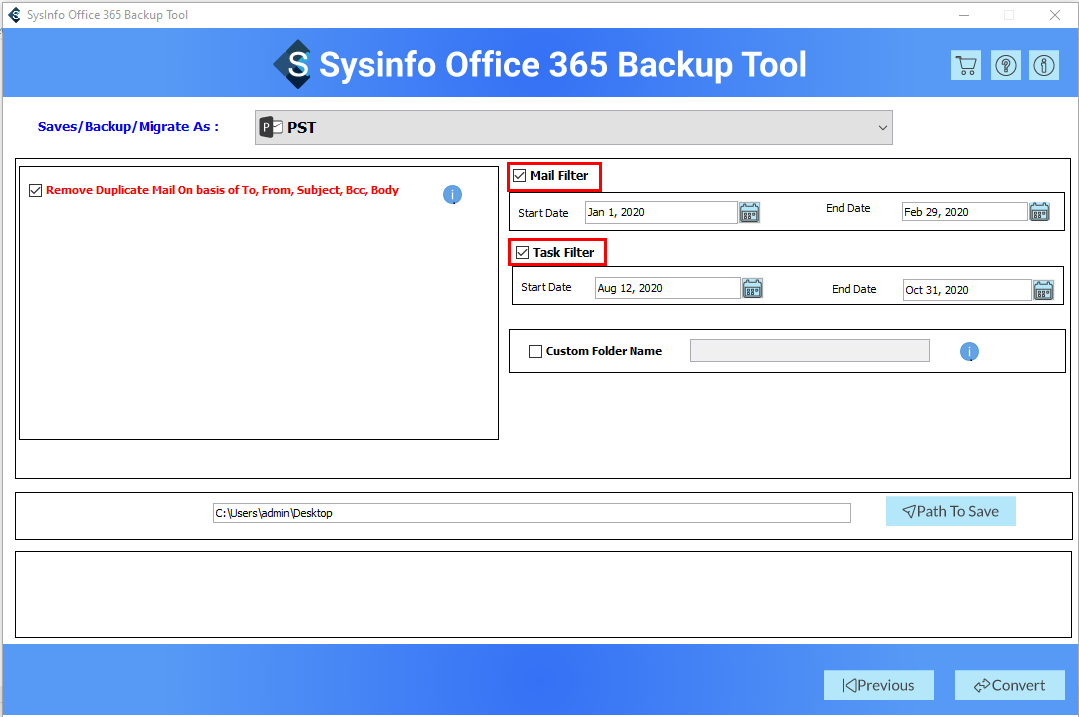
Task: Open calendar for Task Filter End Date
Action: pos(1043,290)
